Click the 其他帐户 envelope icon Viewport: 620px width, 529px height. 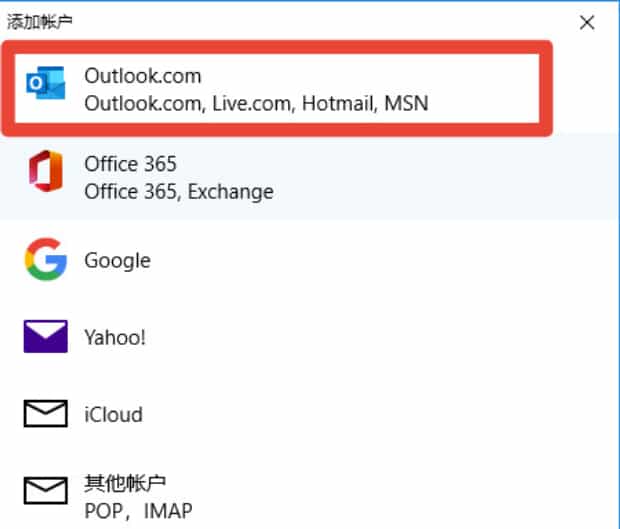pos(45,491)
